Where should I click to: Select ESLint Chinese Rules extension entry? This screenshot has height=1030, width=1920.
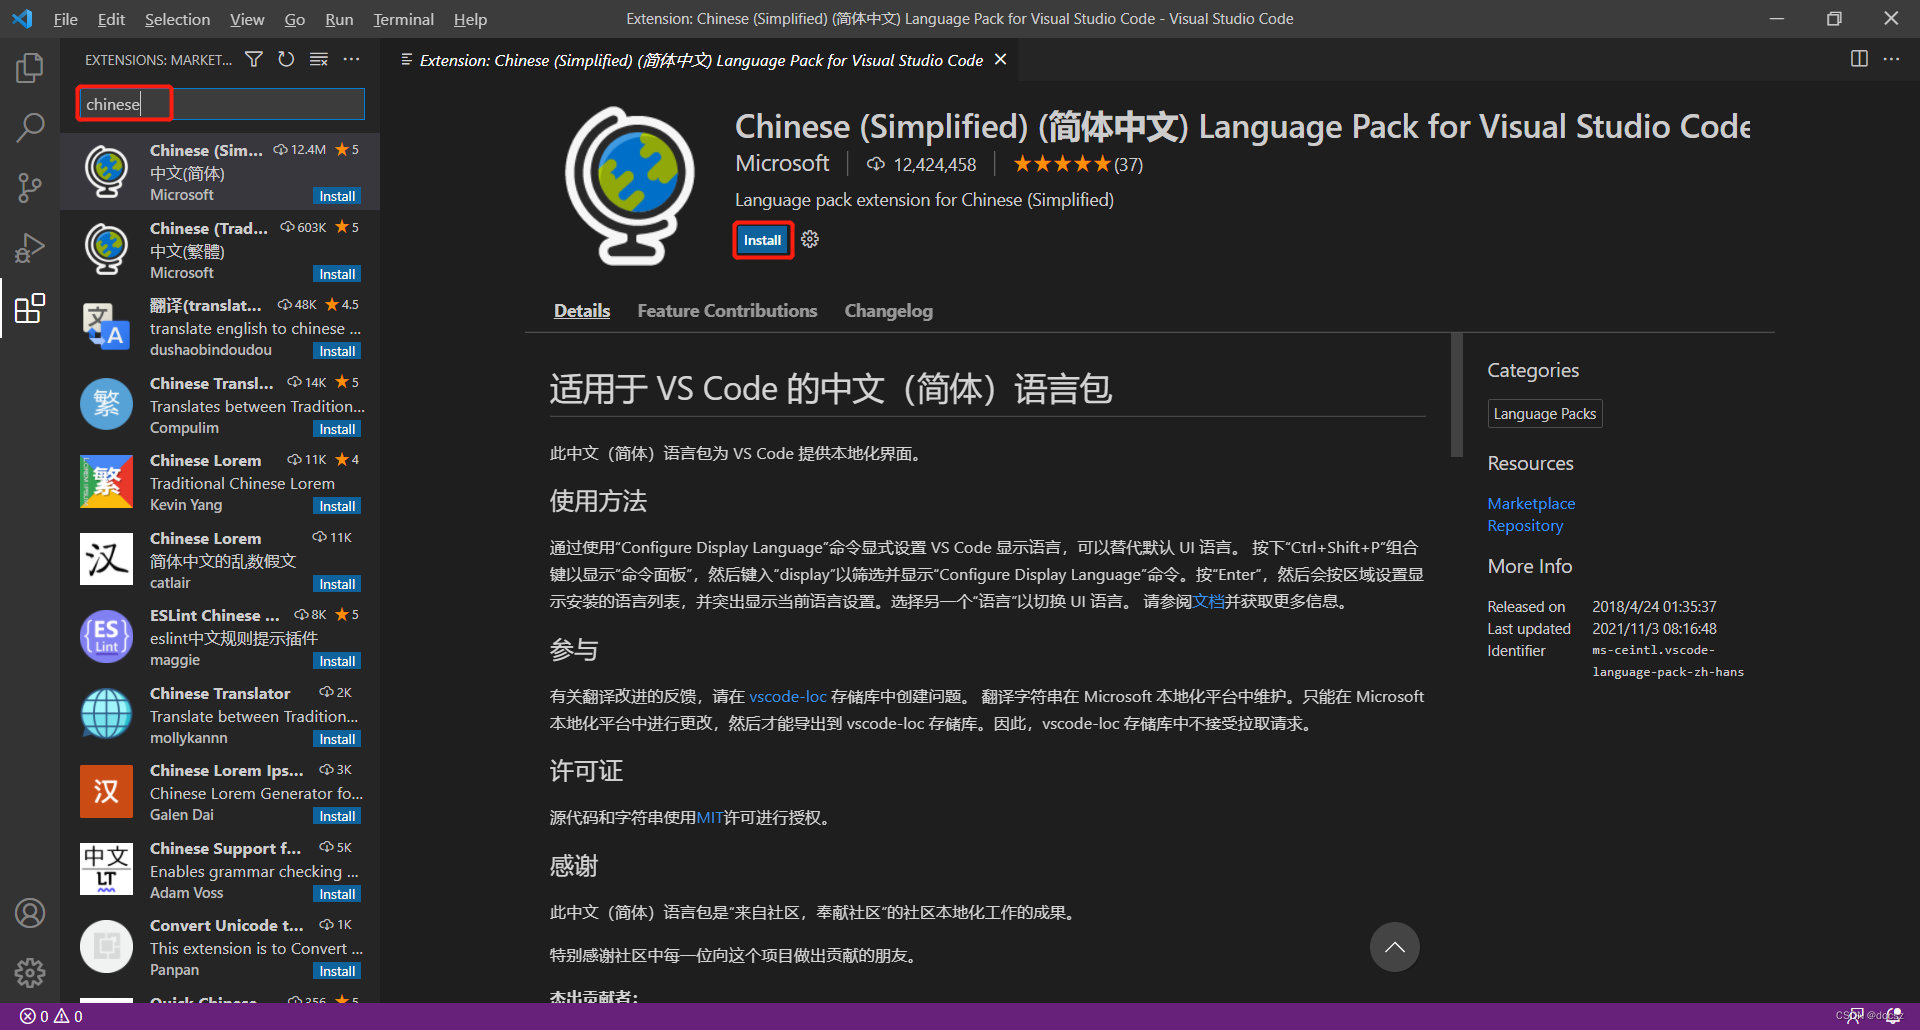coord(220,637)
